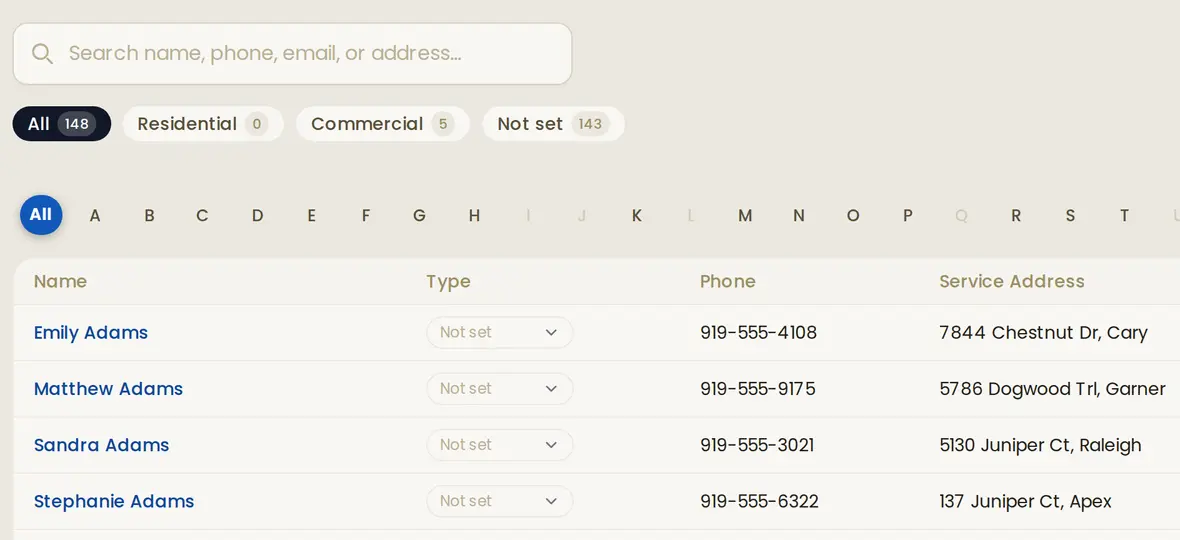
Task: Jump to names starting with S
Action: coord(1070,216)
